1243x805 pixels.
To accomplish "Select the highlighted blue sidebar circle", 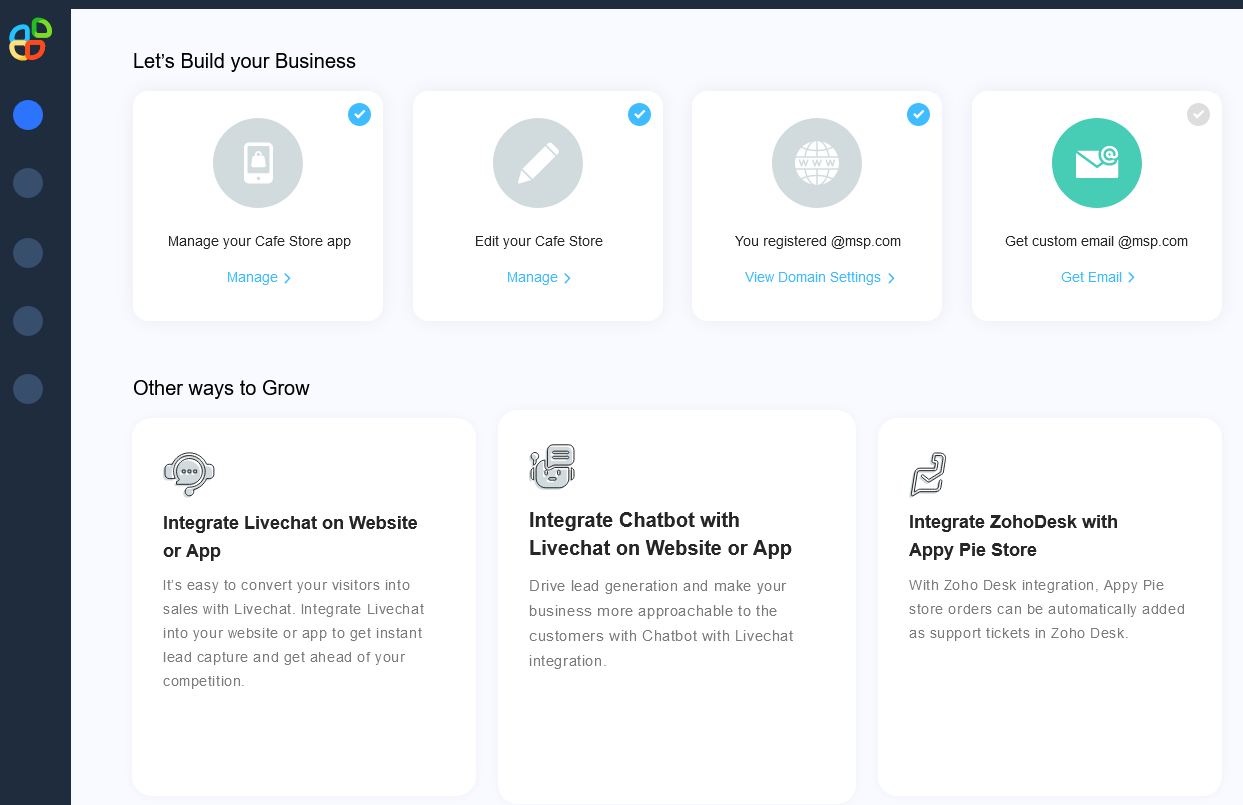I will [28, 115].
